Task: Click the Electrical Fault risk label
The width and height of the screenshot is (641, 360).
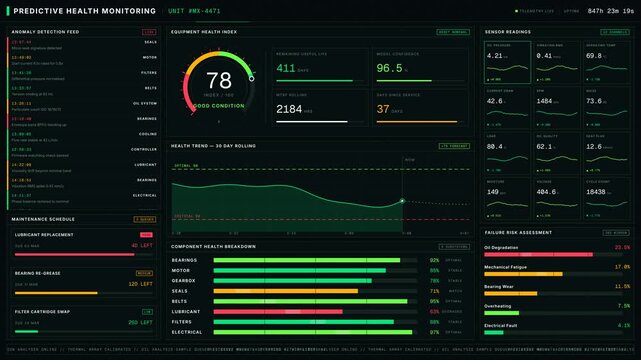Action: pos(501,326)
